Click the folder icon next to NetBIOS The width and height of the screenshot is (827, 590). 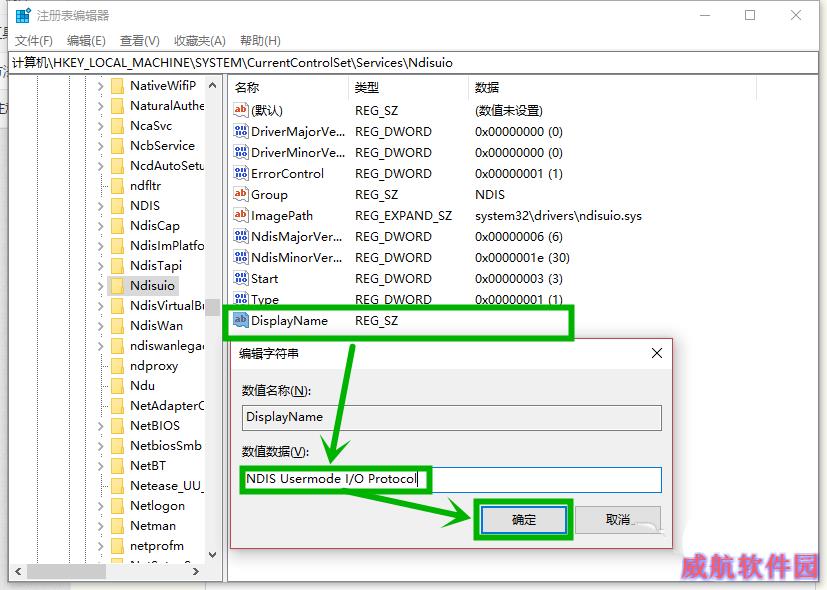pos(117,426)
